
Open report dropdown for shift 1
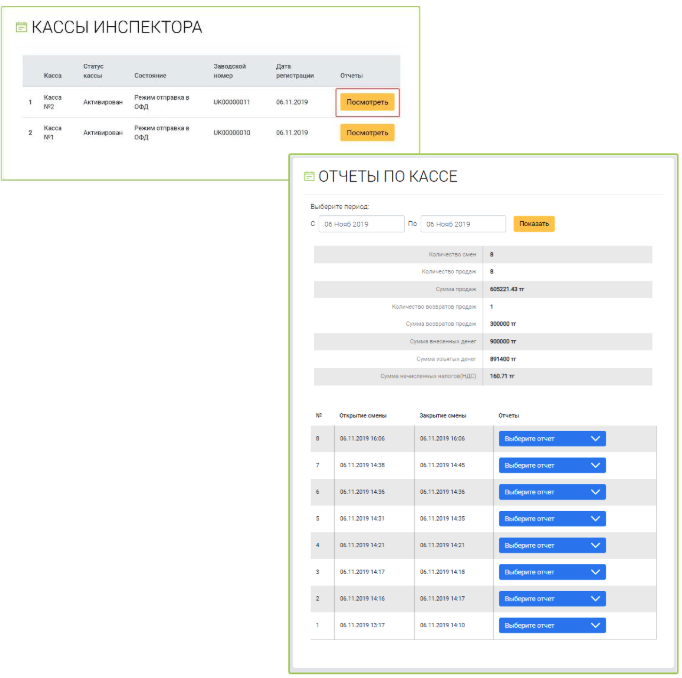pyautogui.click(x=552, y=625)
